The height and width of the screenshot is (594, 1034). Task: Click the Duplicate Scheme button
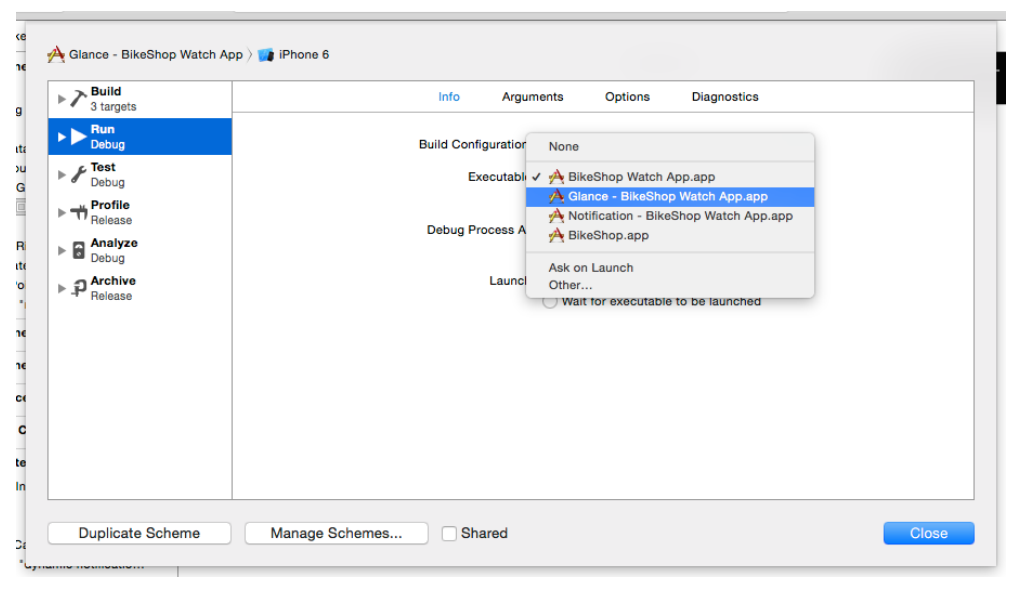139,533
